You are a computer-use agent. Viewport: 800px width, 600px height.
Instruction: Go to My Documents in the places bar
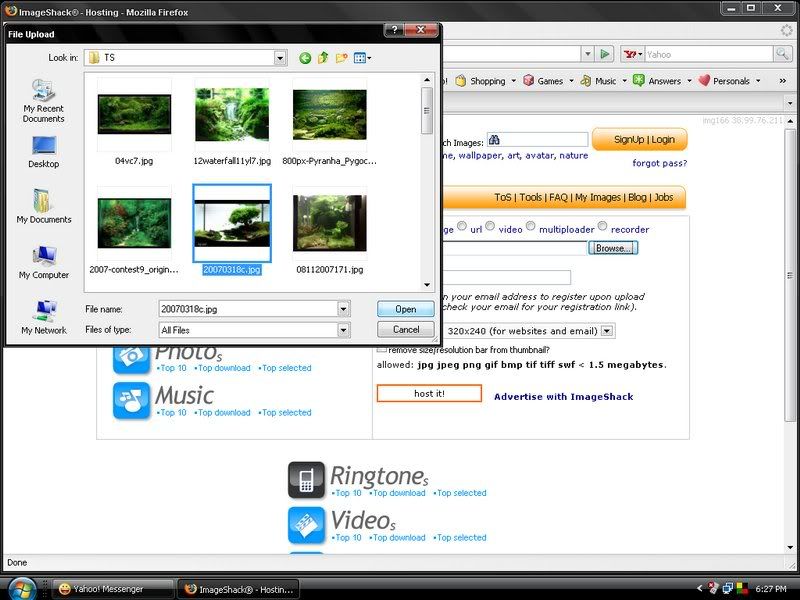43,206
